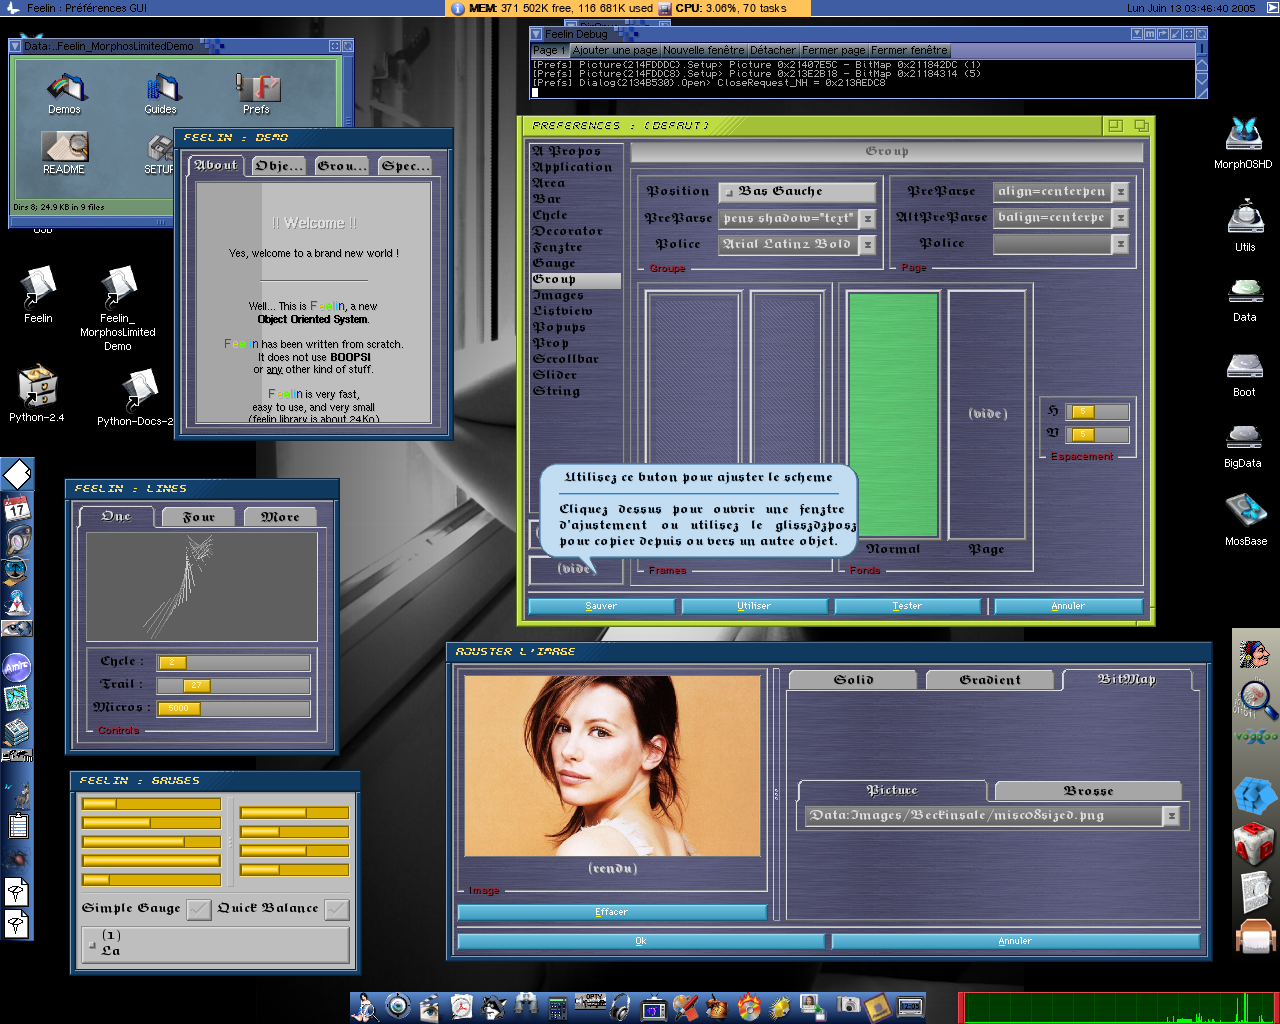This screenshot has width=1280, height=1024.
Task: Open Feelin_MorphosLimitedDemo desktop shortcut
Action: click(x=118, y=288)
